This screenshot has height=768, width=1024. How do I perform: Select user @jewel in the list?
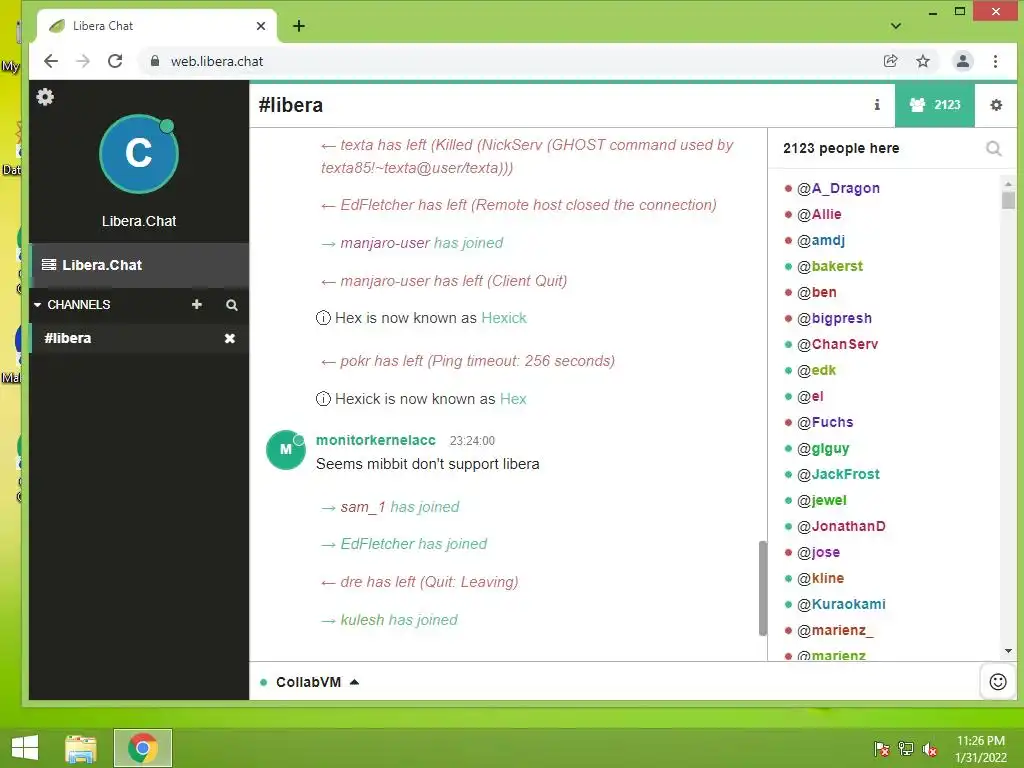pos(822,500)
